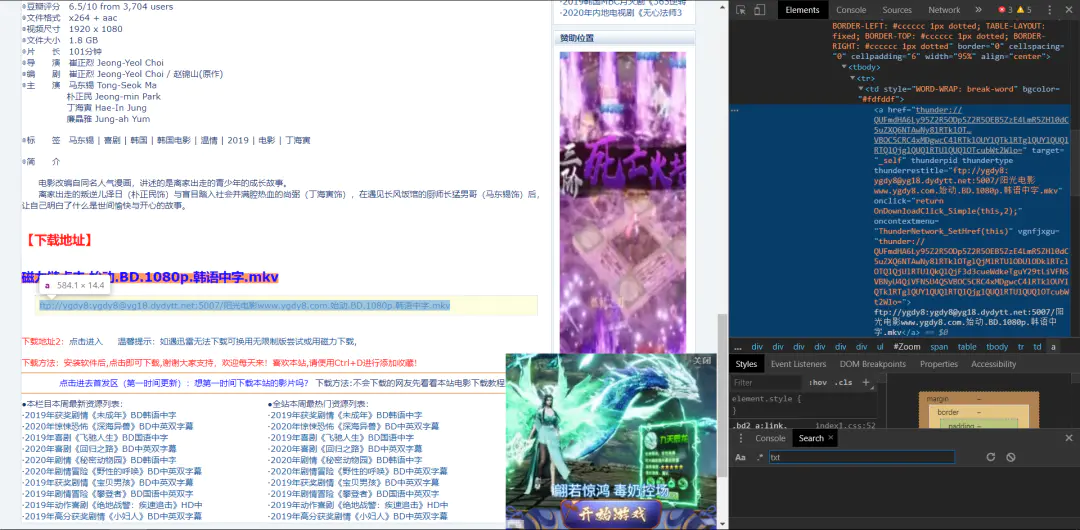
Task: Open the Elements tab
Action: [802, 10]
